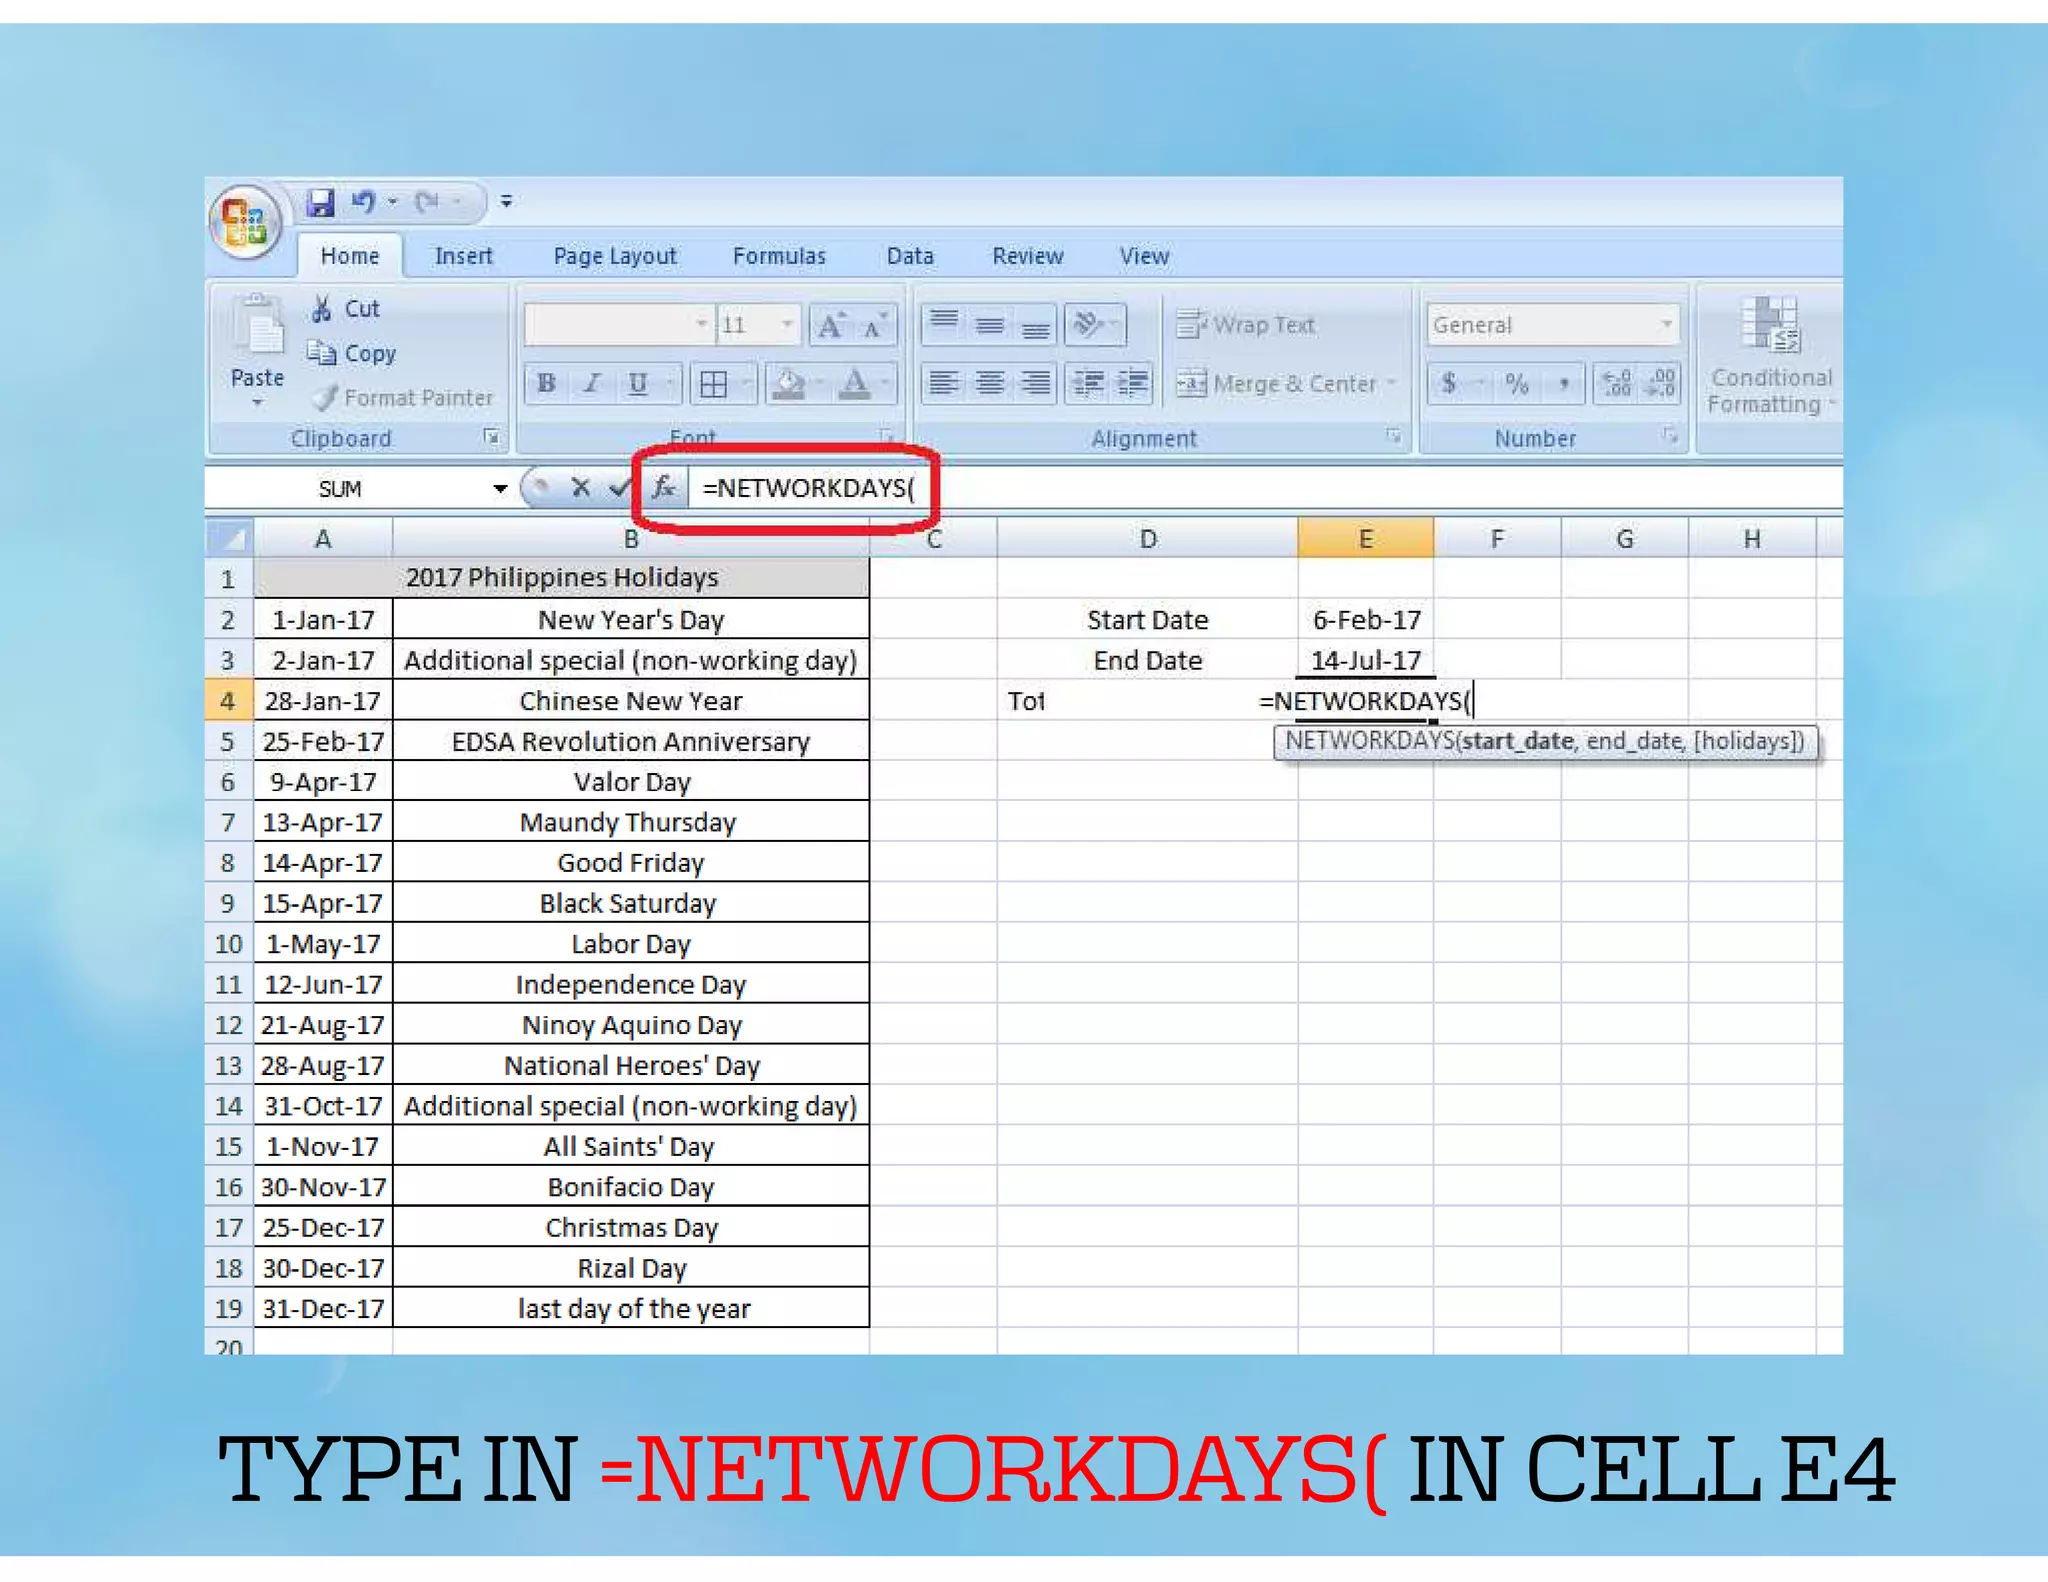
Task: Click the Office button logo
Action: point(245,221)
